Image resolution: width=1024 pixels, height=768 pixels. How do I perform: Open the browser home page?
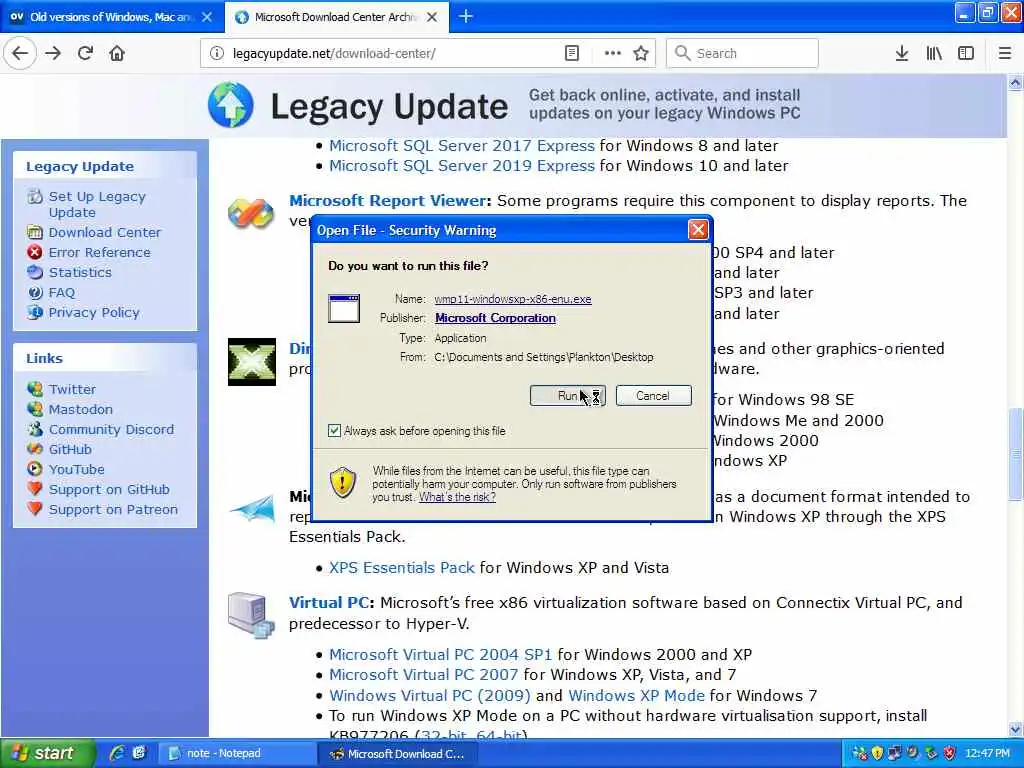point(117,53)
